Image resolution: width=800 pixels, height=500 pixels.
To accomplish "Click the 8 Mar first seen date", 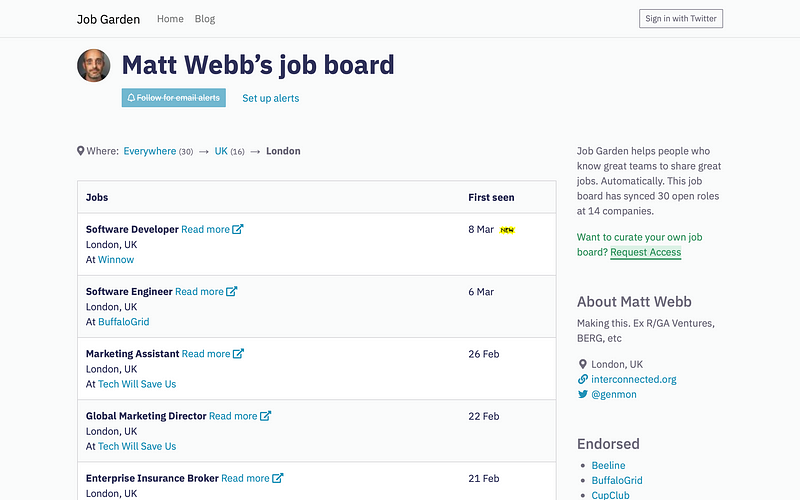I will tap(481, 230).
